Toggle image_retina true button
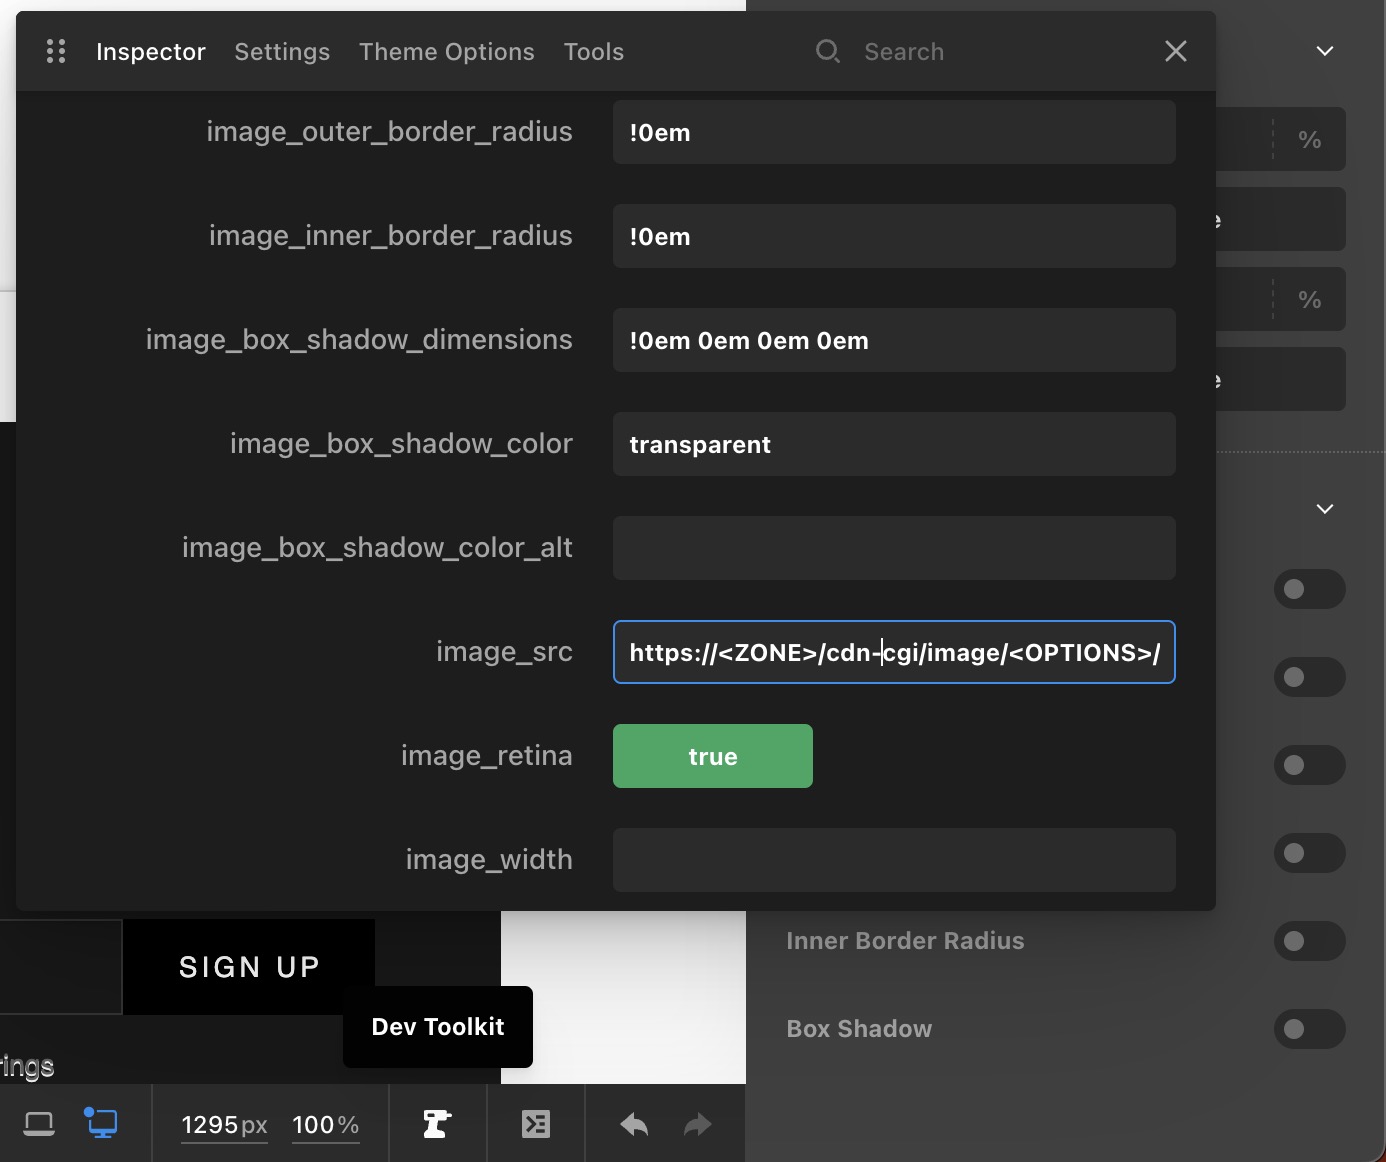The height and width of the screenshot is (1162, 1386). [x=712, y=756]
